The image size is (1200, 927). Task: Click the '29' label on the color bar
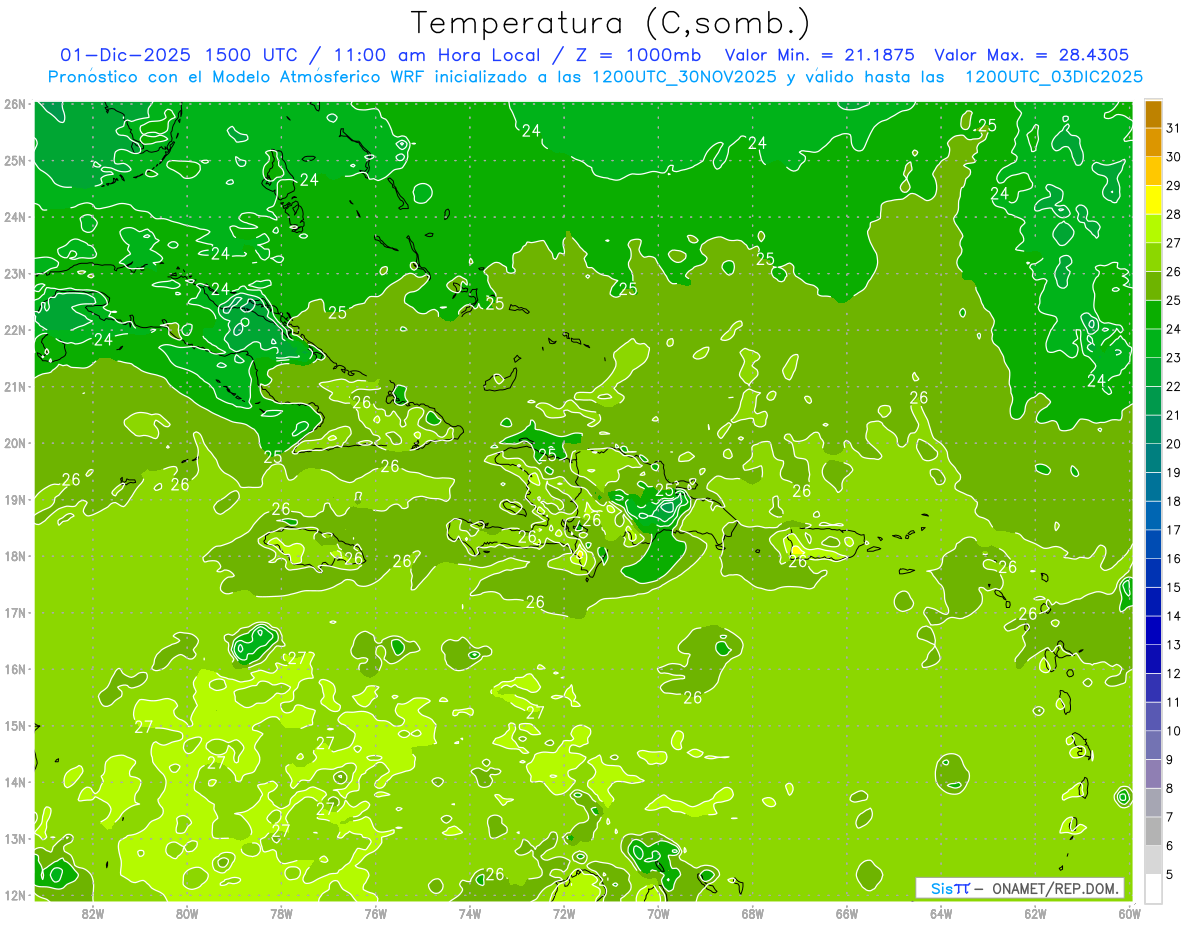click(x=1173, y=185)
